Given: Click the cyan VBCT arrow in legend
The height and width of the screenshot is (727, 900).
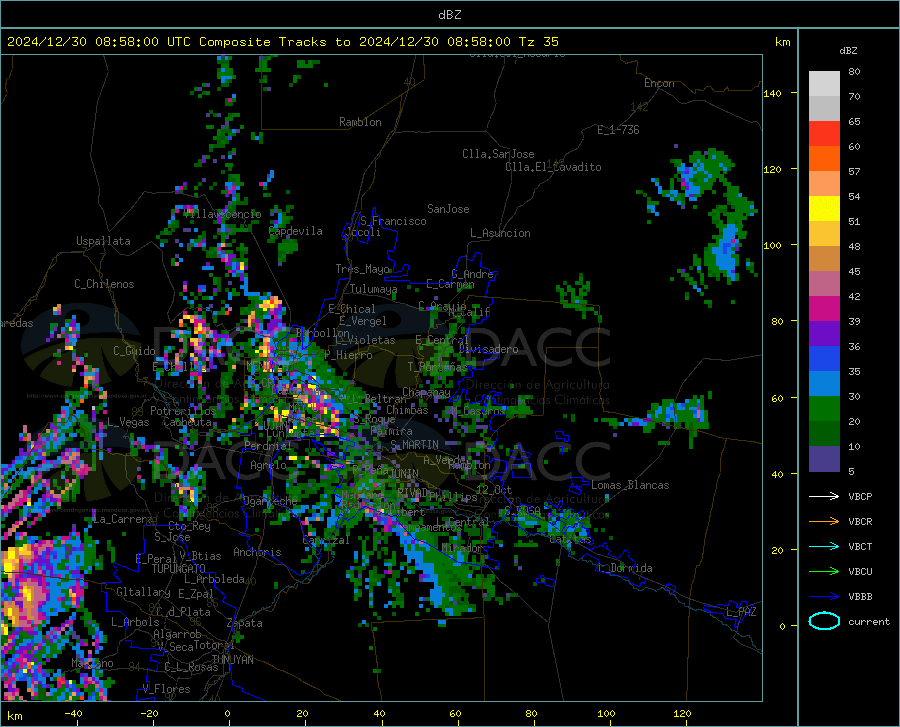Looking at the screenshot, I should [x=824, y=546].
